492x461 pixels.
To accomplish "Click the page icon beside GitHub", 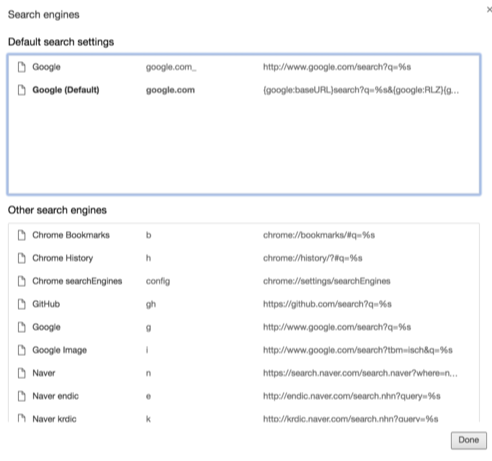I will coord(22,304).
